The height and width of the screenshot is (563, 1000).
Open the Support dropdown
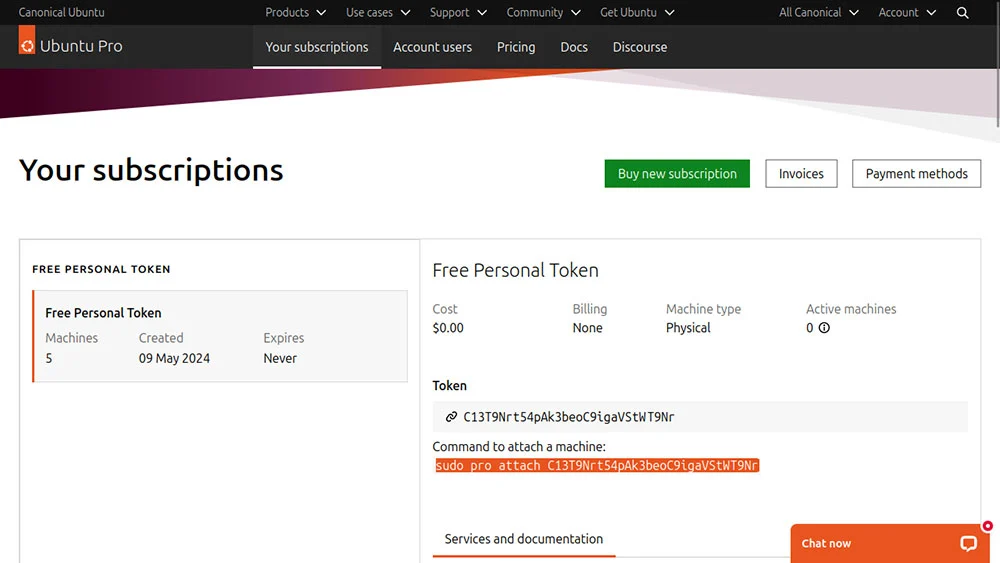(458, 13)
